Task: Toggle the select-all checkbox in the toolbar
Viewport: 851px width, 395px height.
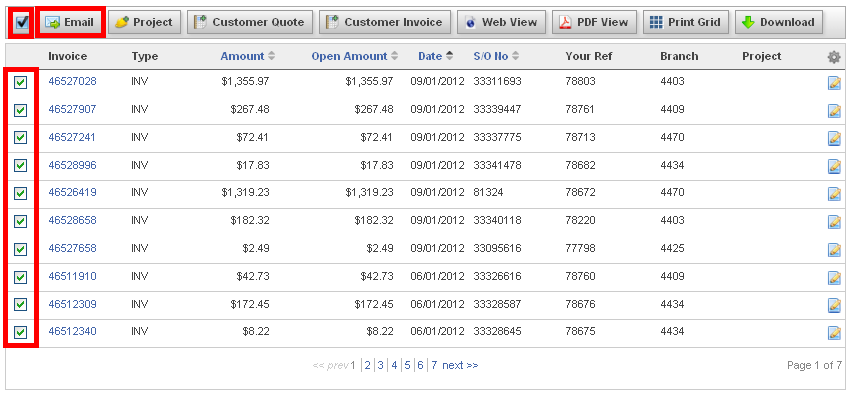Action: coord(22,23)
